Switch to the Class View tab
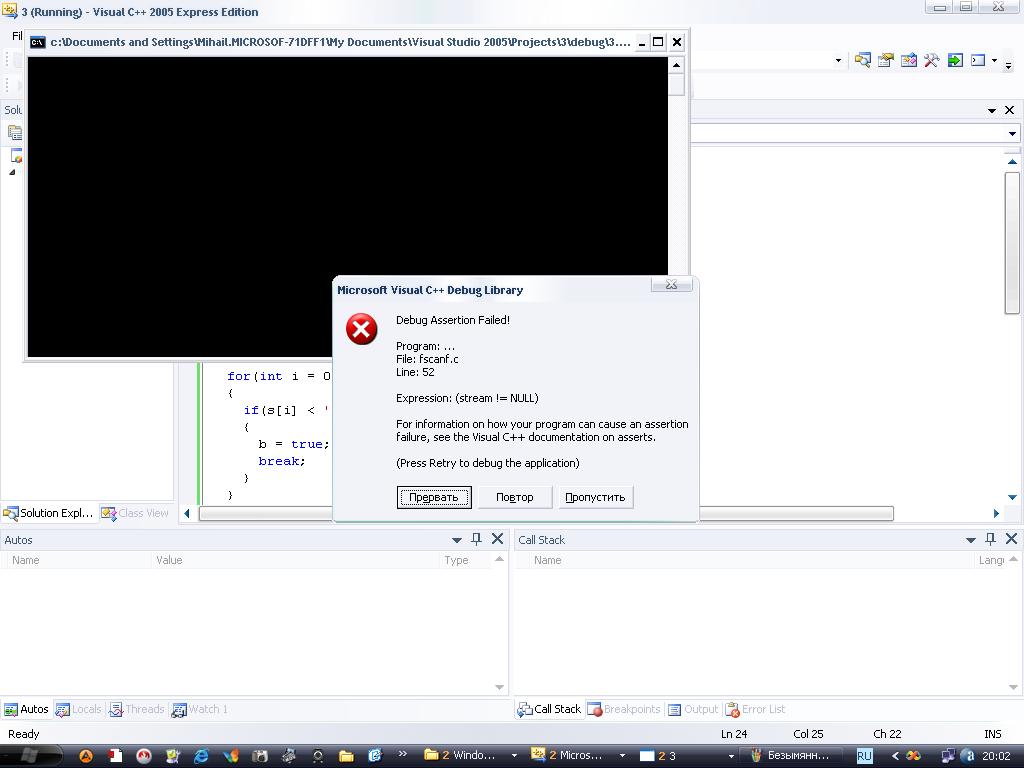The height and width of the screenshot is (768, 1024). pos(135,513)
